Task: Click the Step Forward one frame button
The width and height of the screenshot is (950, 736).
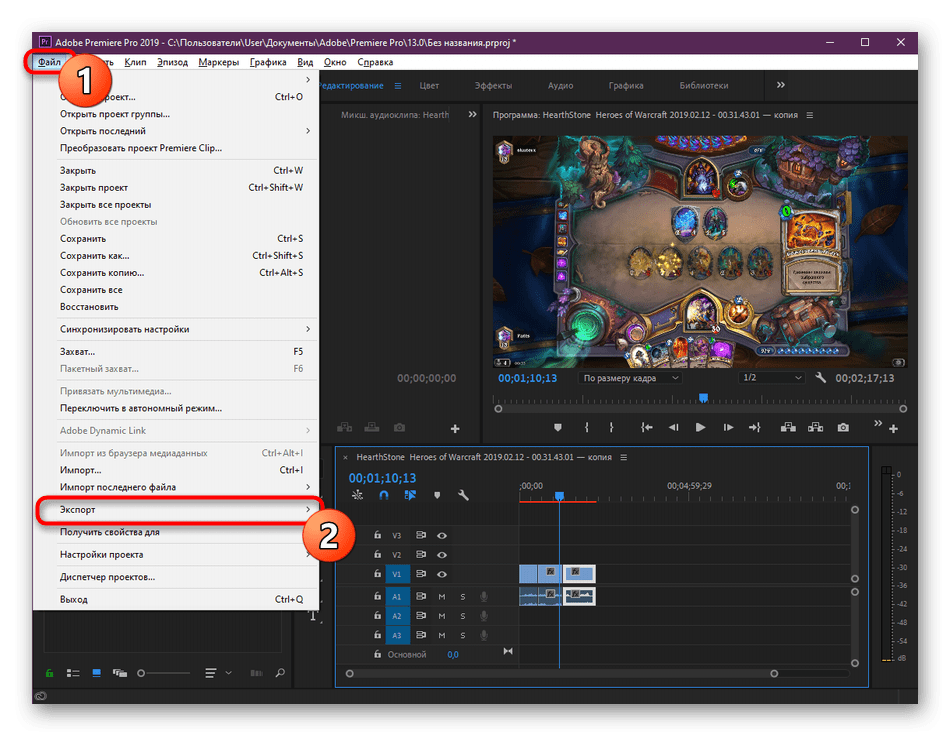Action: point(727,427)
